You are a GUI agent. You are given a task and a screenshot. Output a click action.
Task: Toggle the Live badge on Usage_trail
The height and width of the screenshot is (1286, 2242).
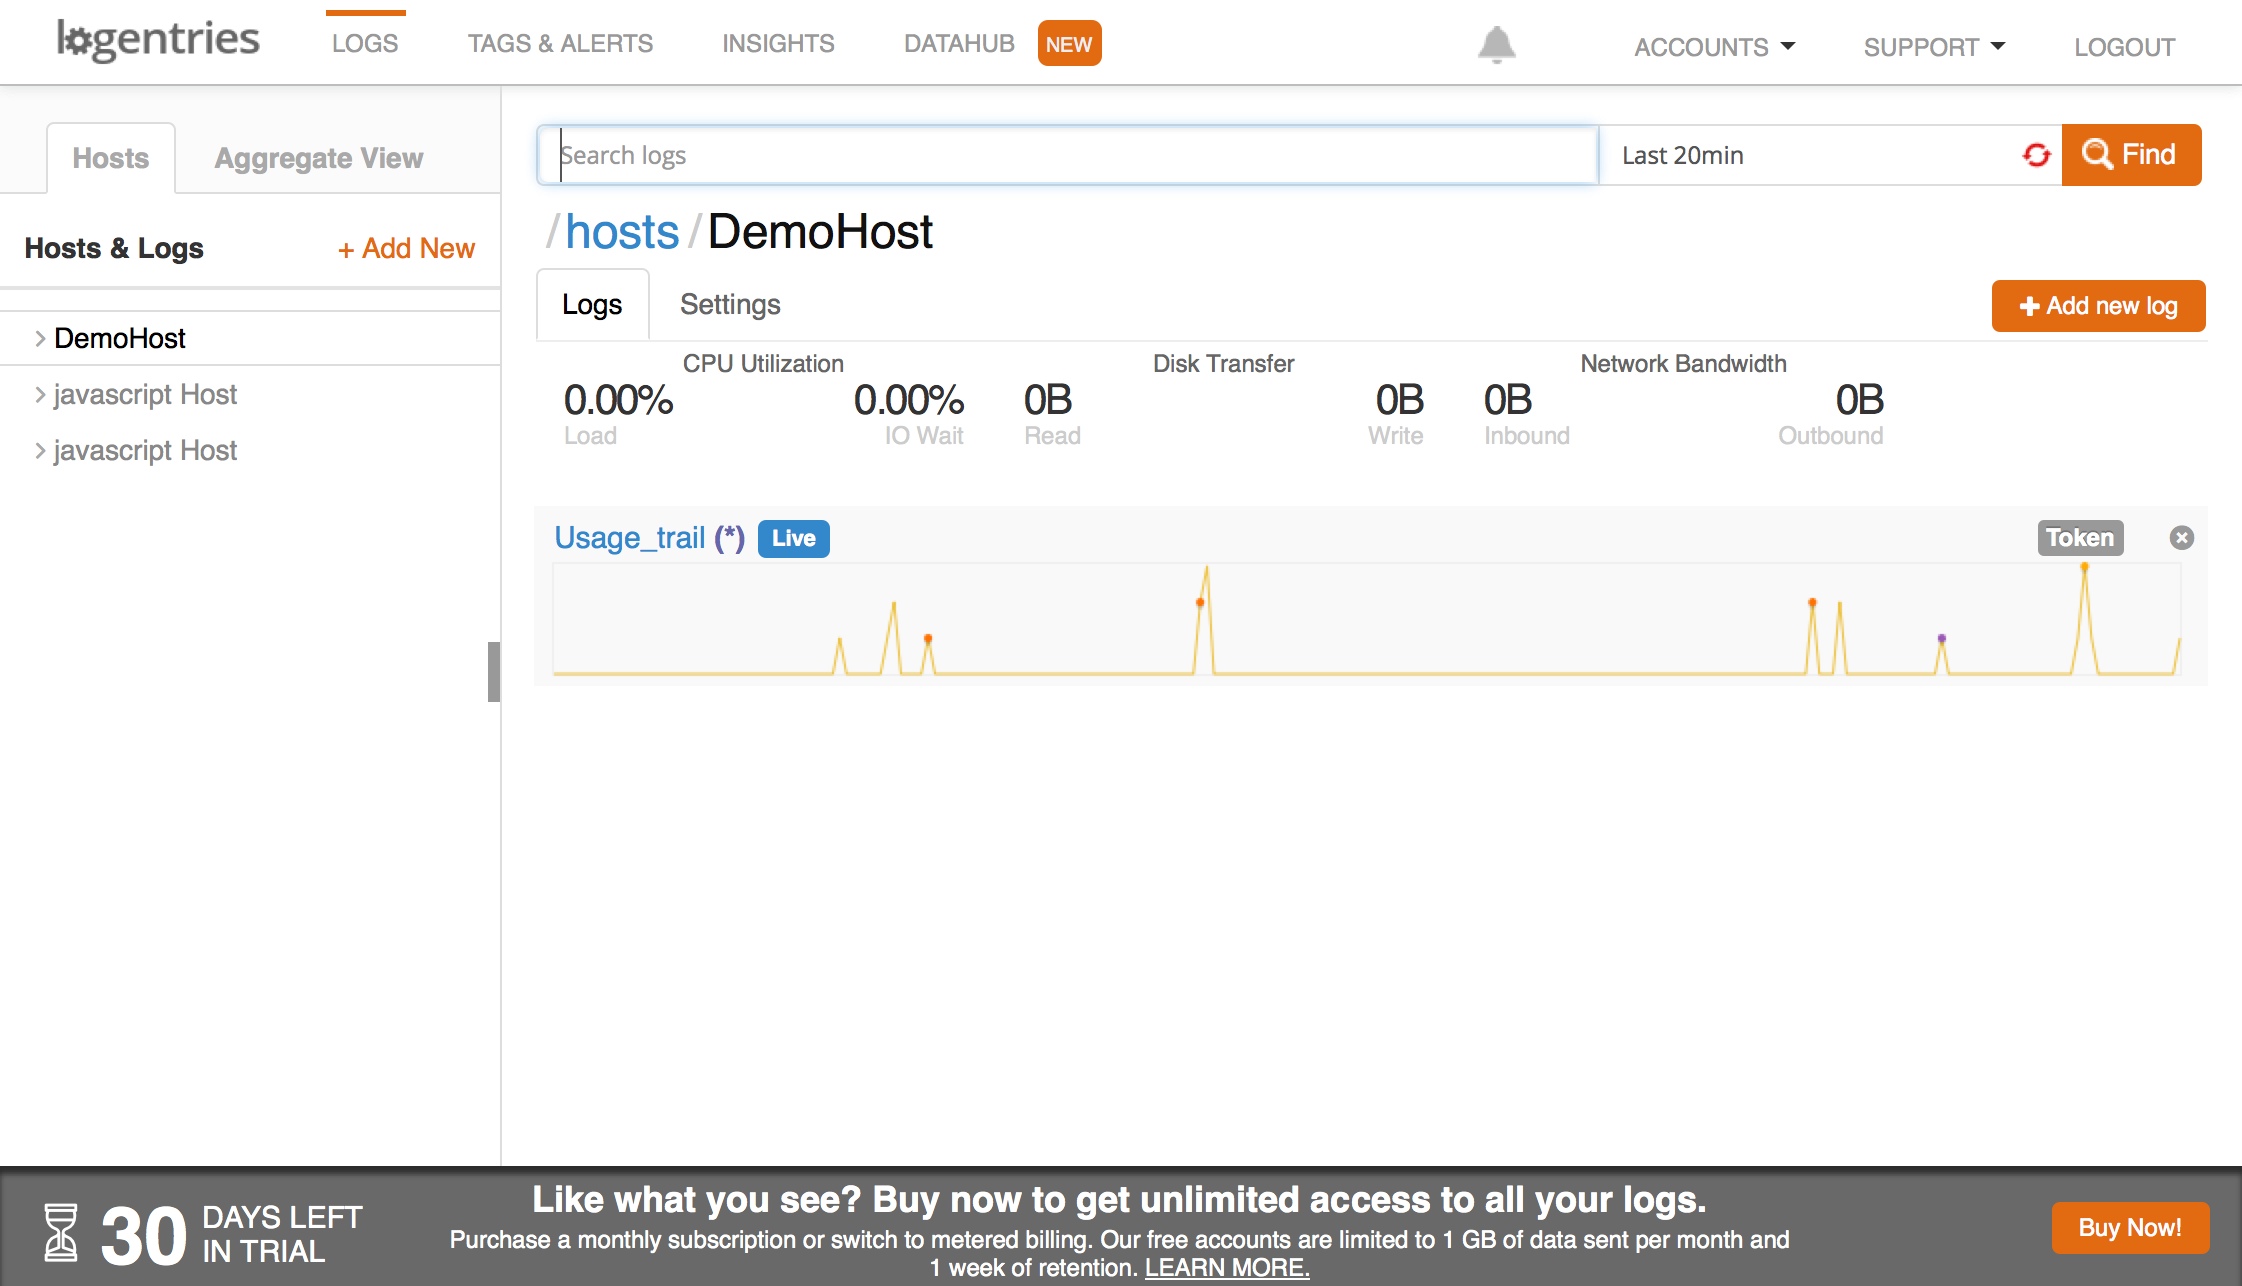[793, 538]
